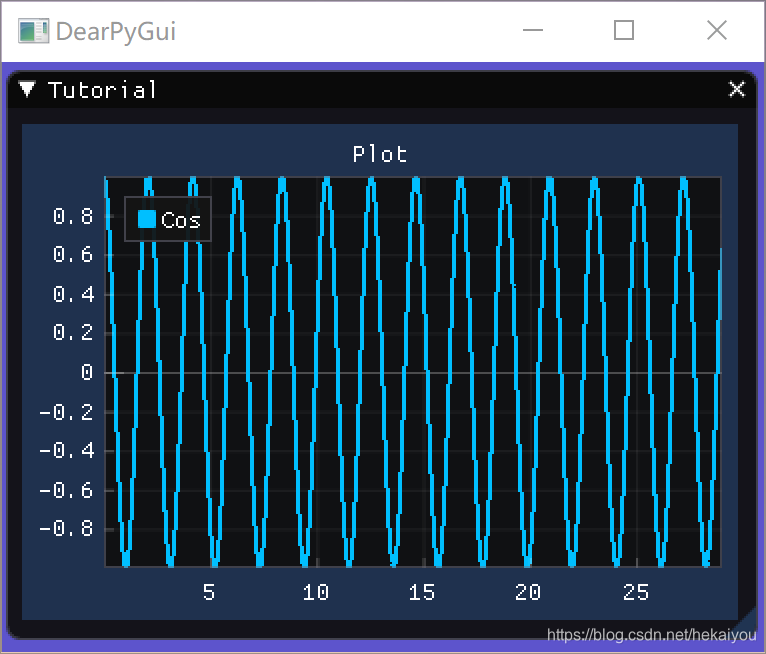Click the y-axis label 0.2

pyautogui.click(x=73, y=333)
